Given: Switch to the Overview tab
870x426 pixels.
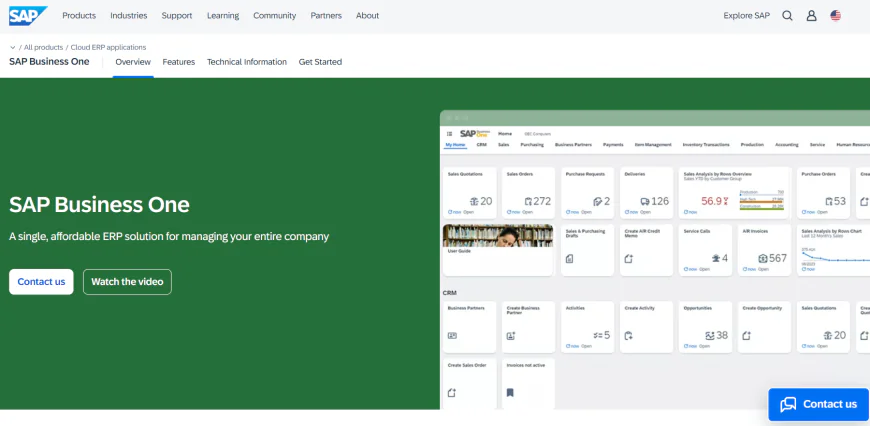Looking at the screenshot, I should 133,62.
